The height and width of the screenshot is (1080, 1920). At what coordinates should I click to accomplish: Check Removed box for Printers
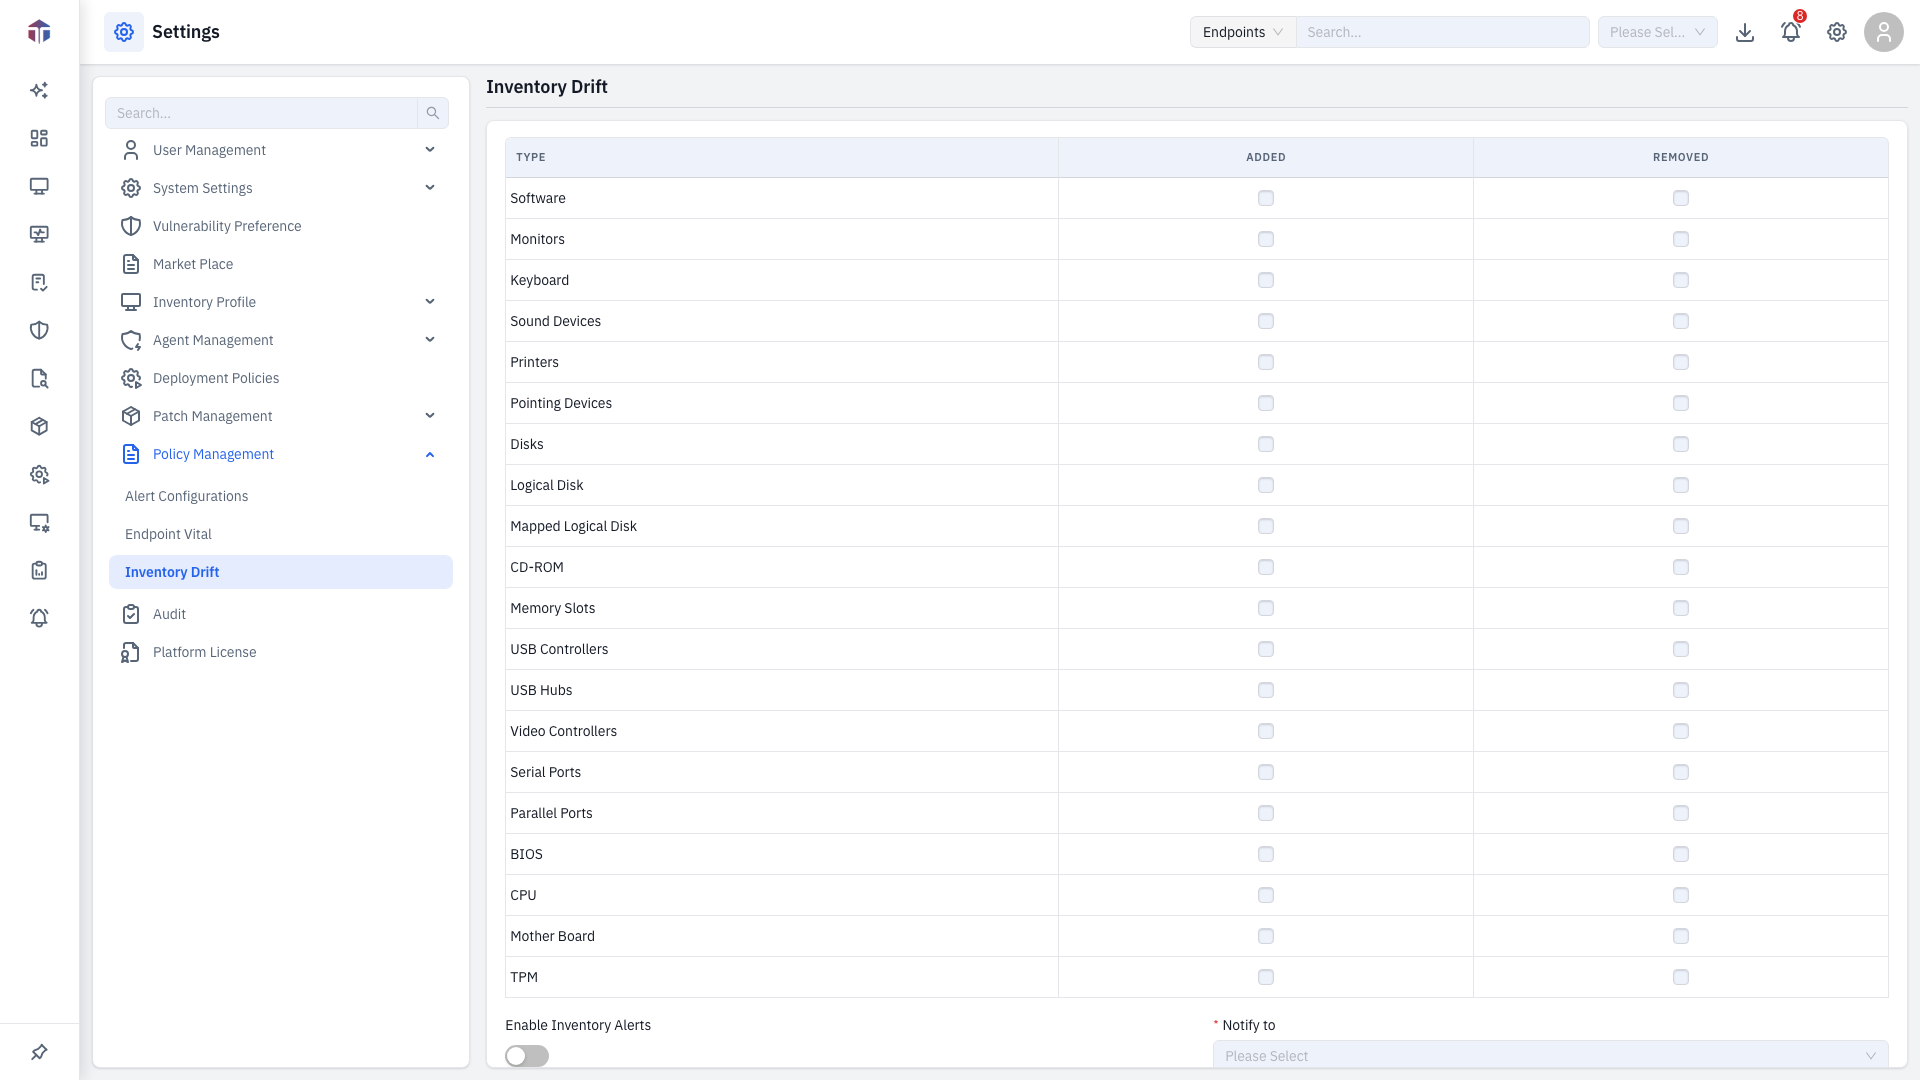pyautogui.click(x=1681, y=362)
